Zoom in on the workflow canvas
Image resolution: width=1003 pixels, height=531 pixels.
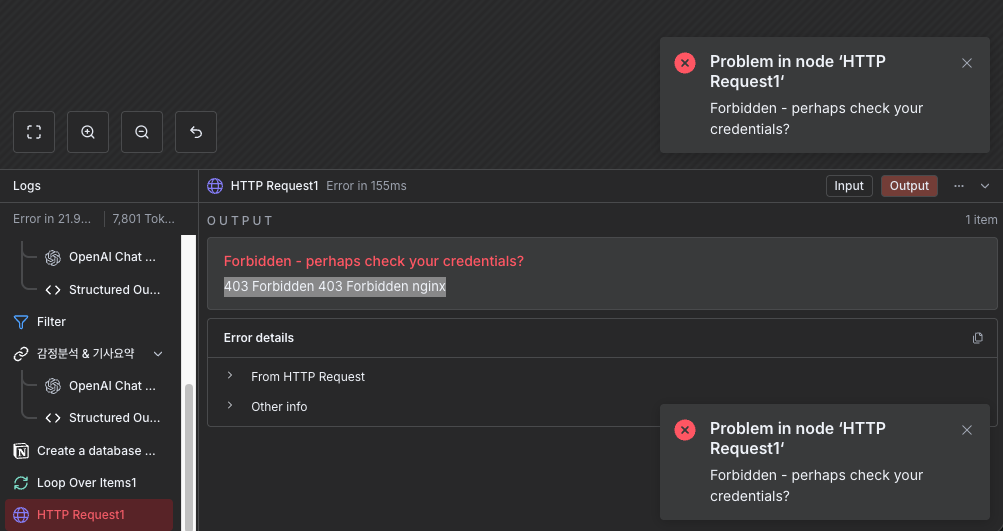click(88, 132)
